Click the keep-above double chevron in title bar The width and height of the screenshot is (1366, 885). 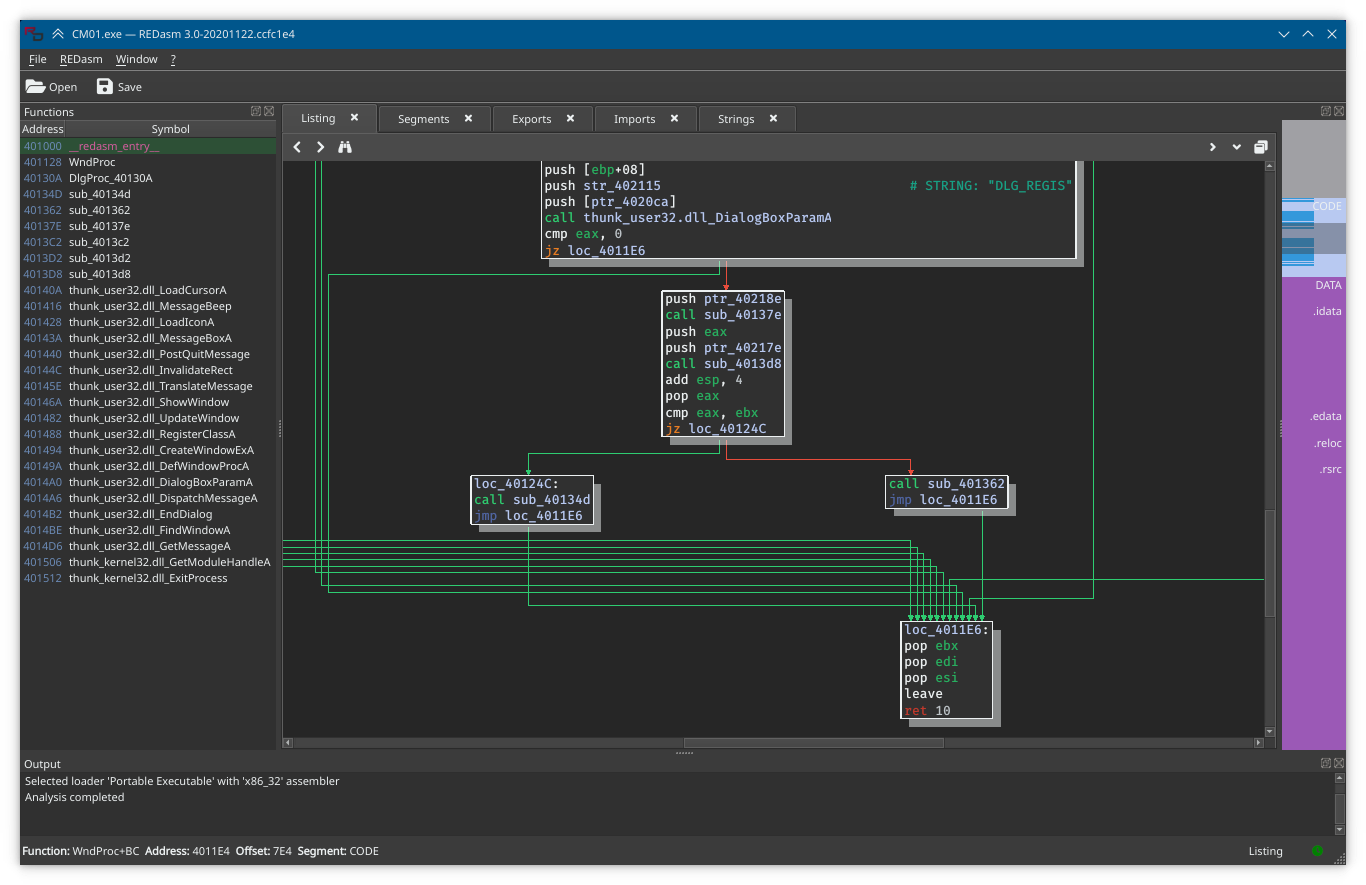click(x=58, y=34)
